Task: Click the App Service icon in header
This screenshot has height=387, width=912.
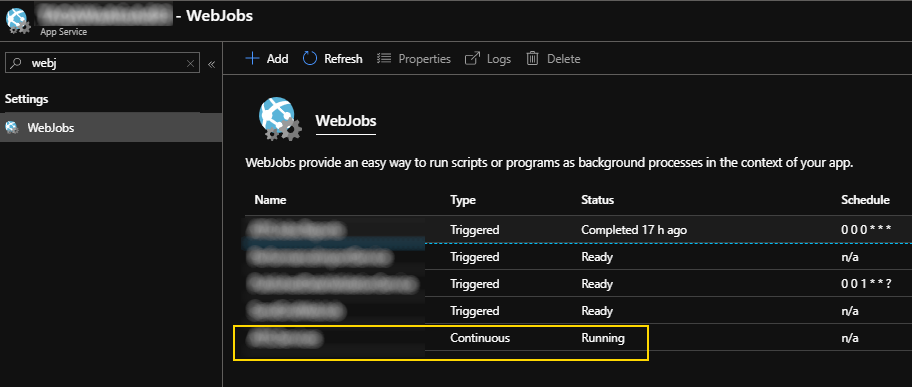Action: [x=18, y=20]
